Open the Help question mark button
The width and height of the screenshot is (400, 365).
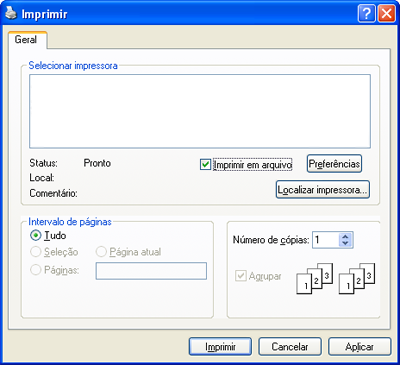pyautogui.click(x=366, y=14)
